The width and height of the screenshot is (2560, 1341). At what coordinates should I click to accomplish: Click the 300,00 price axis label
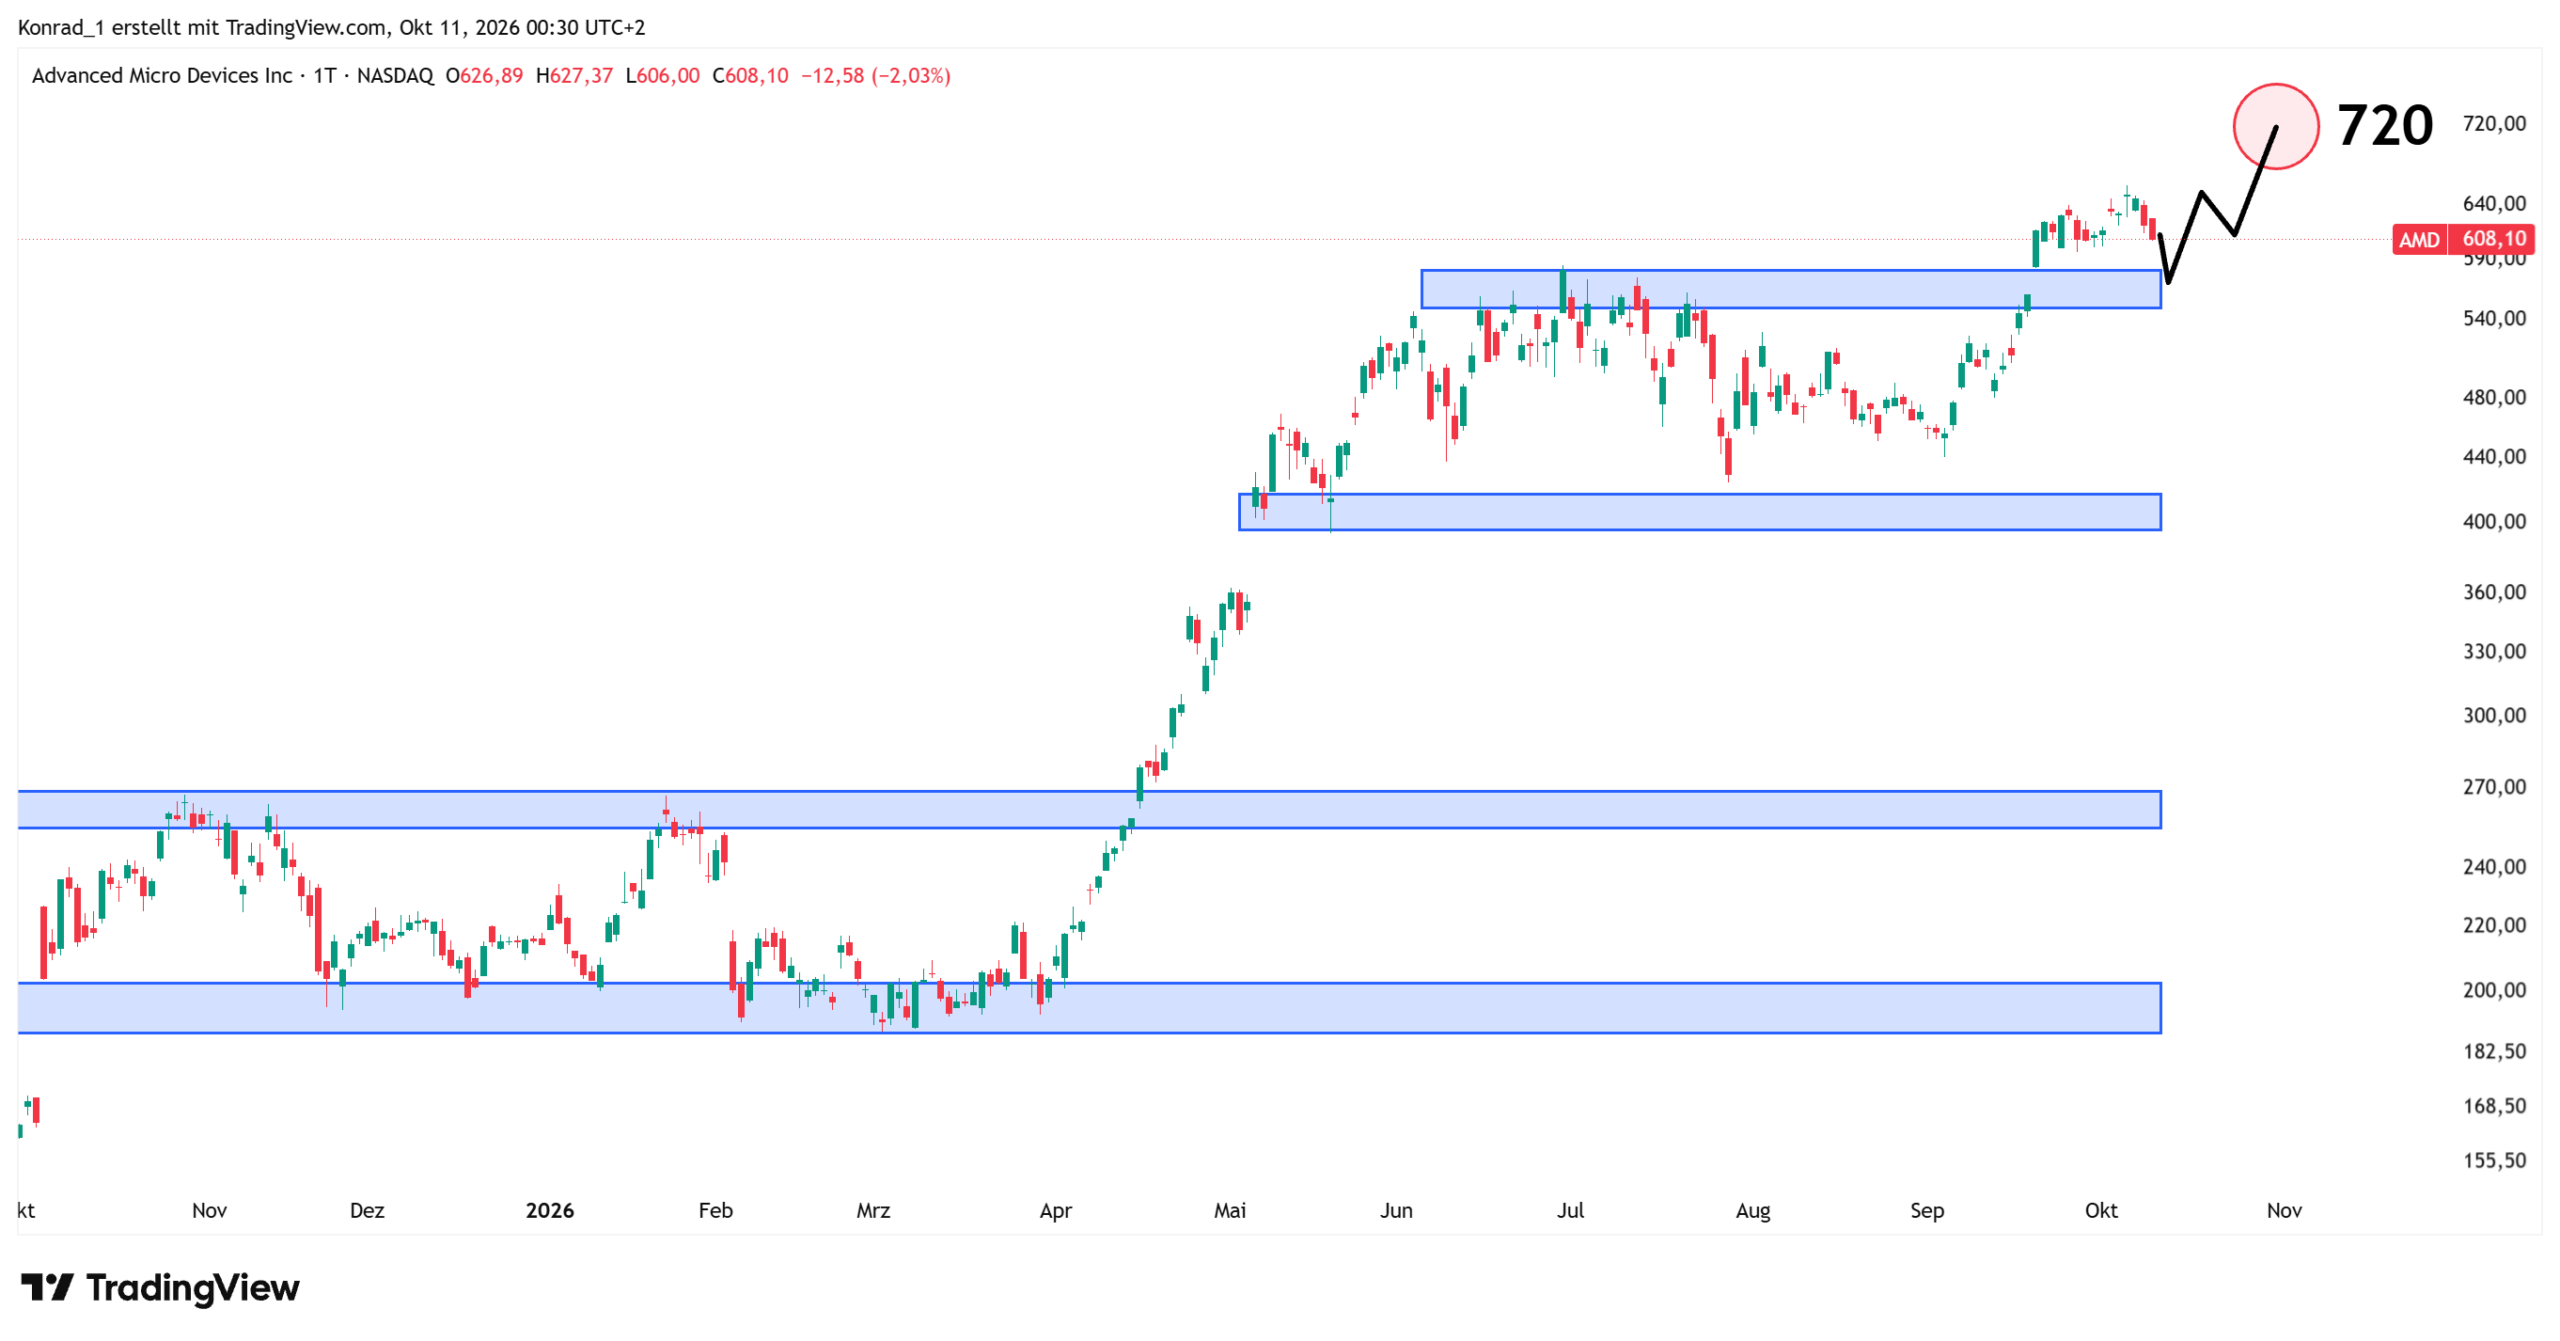tap(2494, 715)
